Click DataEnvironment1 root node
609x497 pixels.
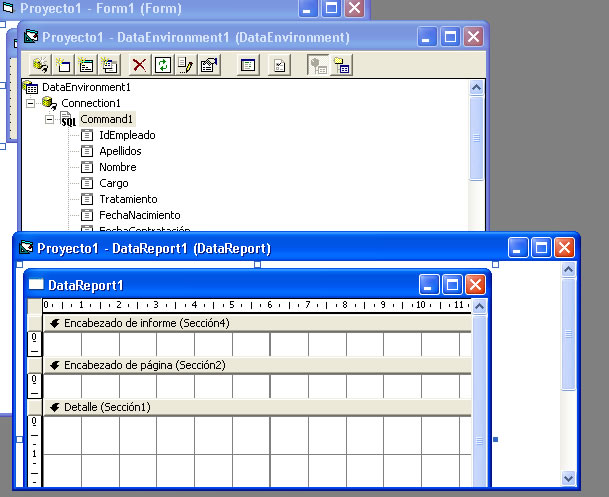85,87
